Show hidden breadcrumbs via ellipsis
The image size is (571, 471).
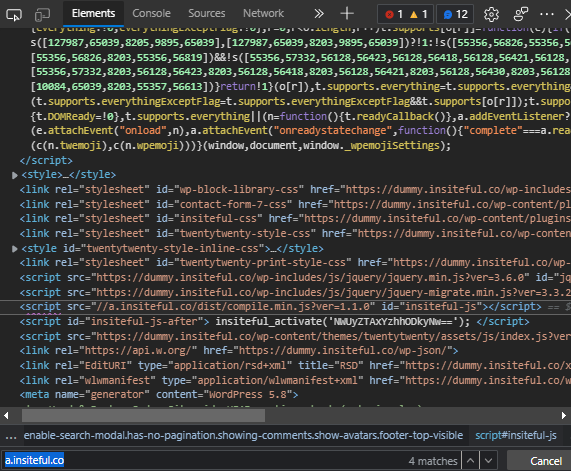11,436
